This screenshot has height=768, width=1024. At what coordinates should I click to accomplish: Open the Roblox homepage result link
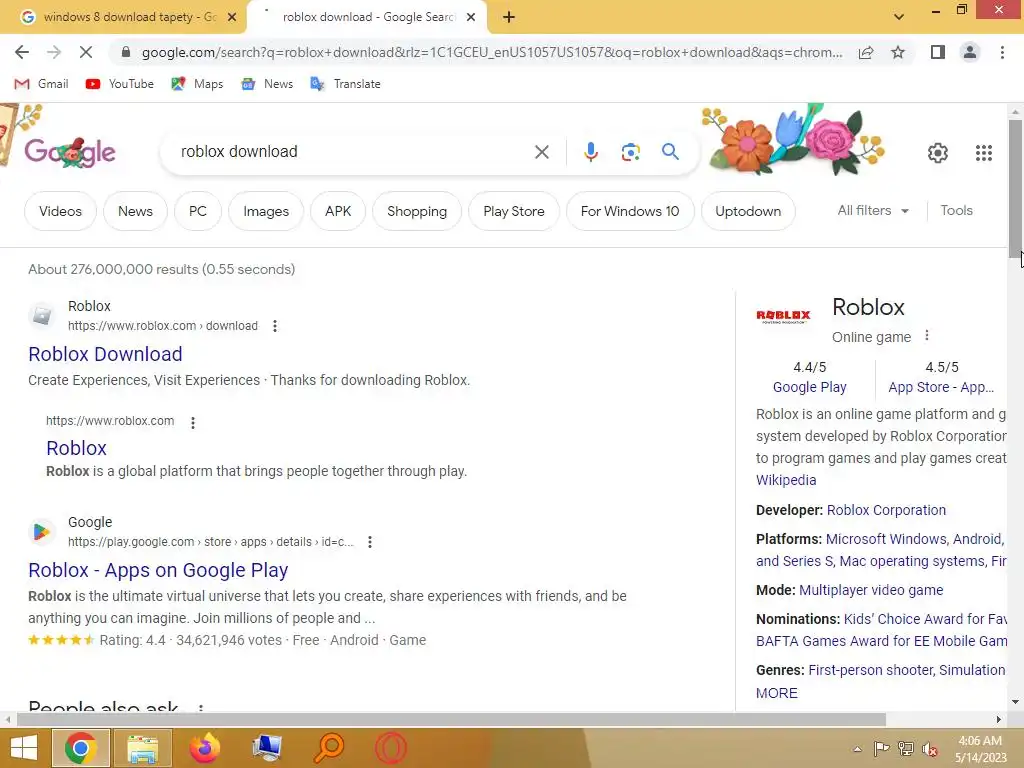point(76,448)
